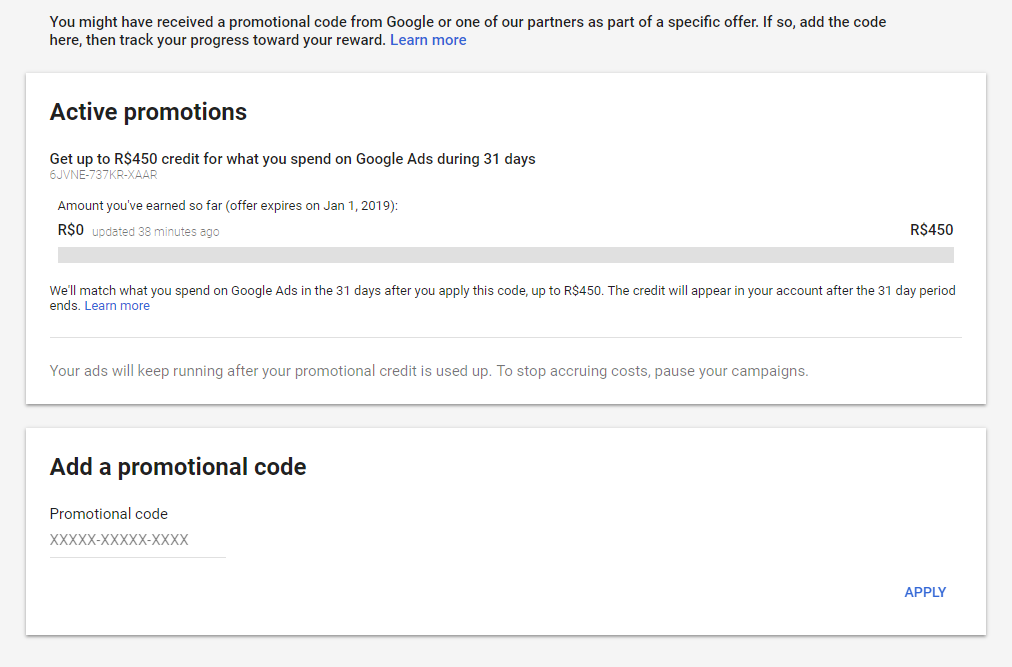Click the R$450 maximum credit value
This screenshot has height=667, width=1012.
pyautogui.click(x=931, y=230)
